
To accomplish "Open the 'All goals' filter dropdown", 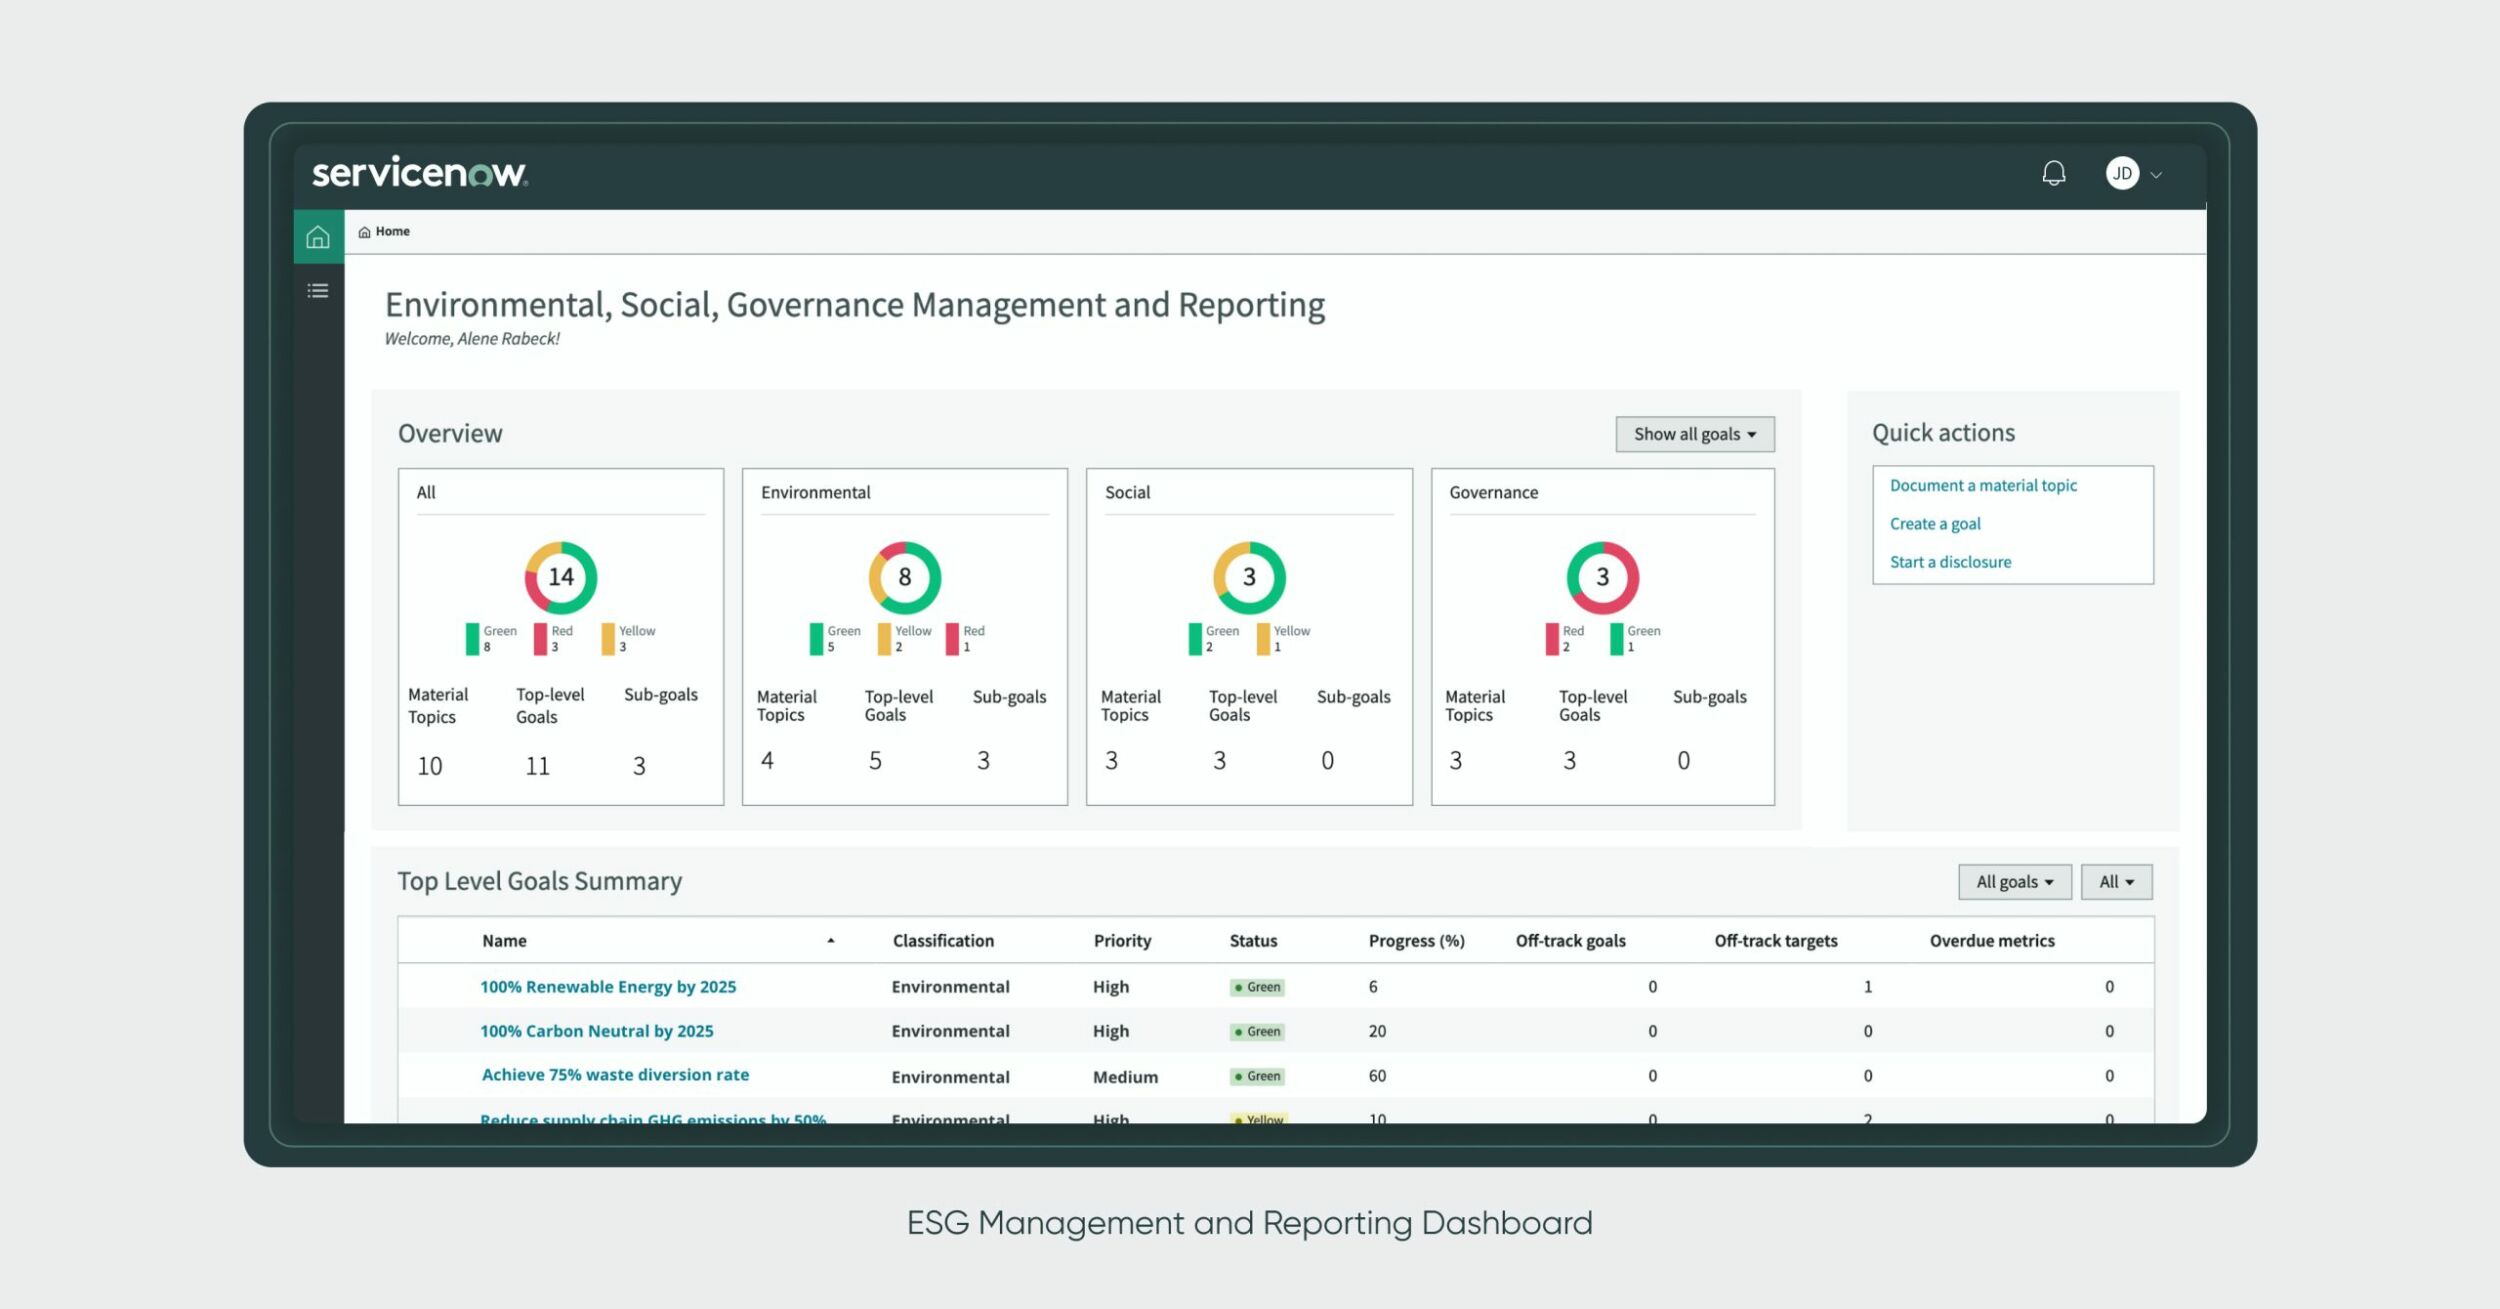I will pyautogui.click(x=2013, y=881).
